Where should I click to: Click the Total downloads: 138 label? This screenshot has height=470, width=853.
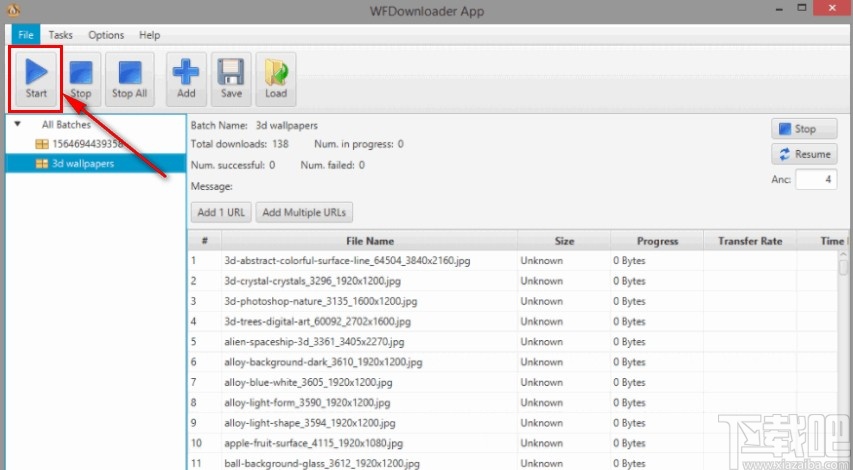(239, 144)
